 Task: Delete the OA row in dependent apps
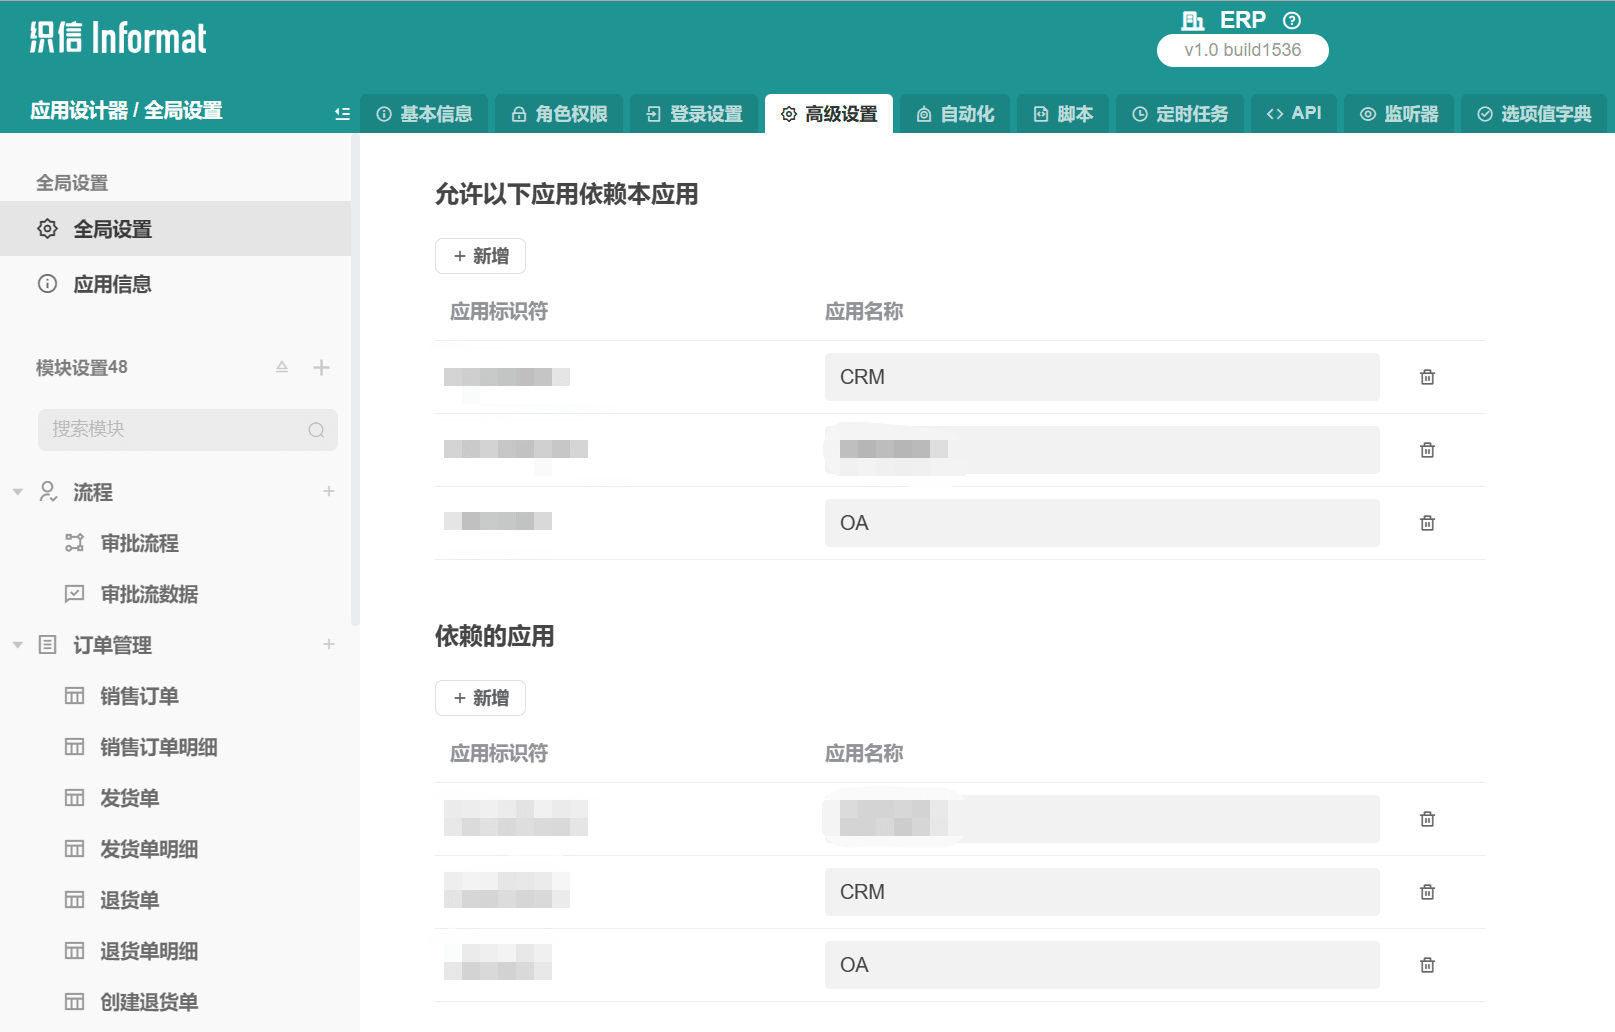click(x=1427, y=965)
